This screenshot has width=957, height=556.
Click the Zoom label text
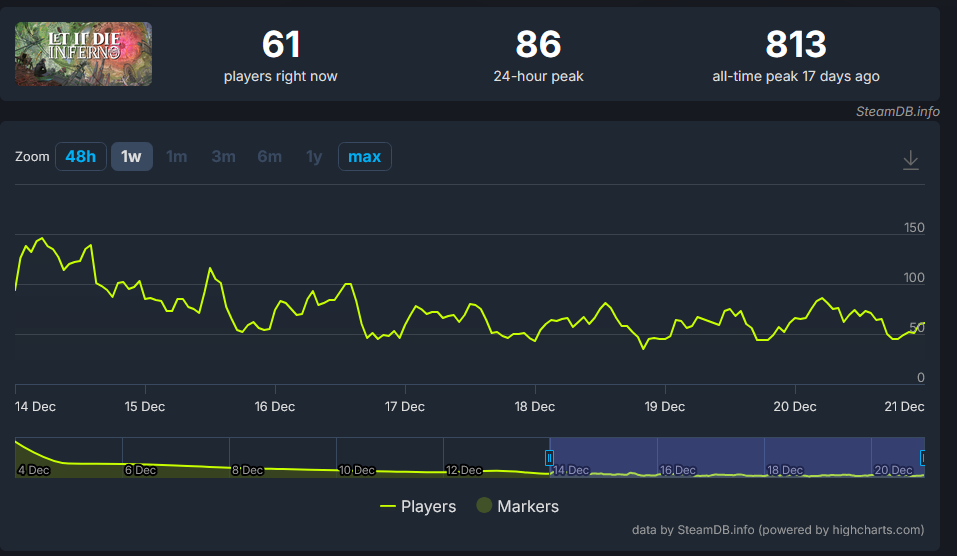pos(32,157)
